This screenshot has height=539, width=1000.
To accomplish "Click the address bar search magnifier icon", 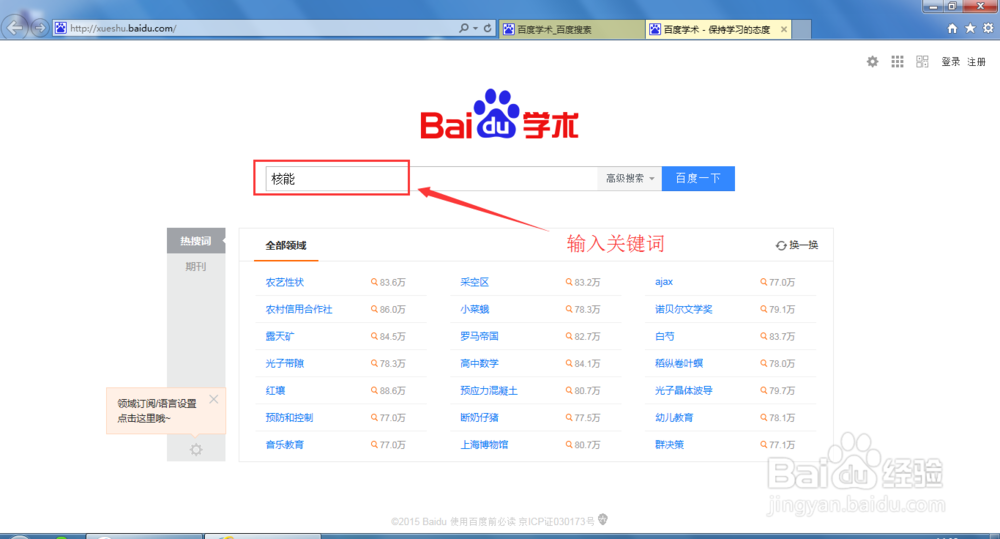I will click(464, 28).
